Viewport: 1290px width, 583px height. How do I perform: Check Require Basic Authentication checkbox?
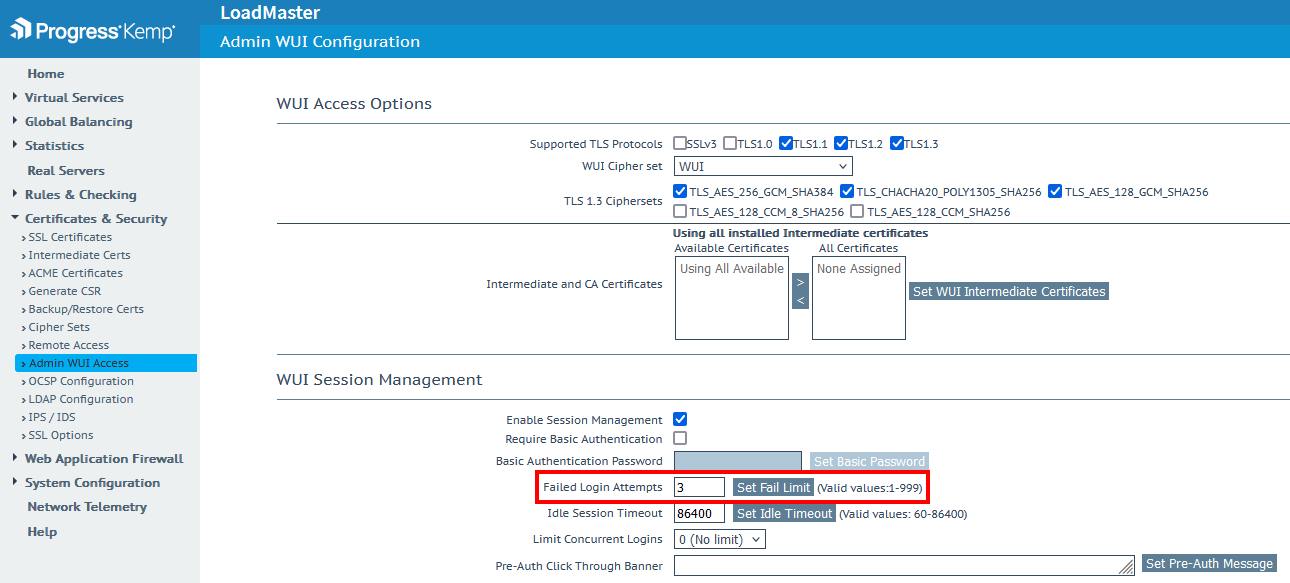(680, 438)
